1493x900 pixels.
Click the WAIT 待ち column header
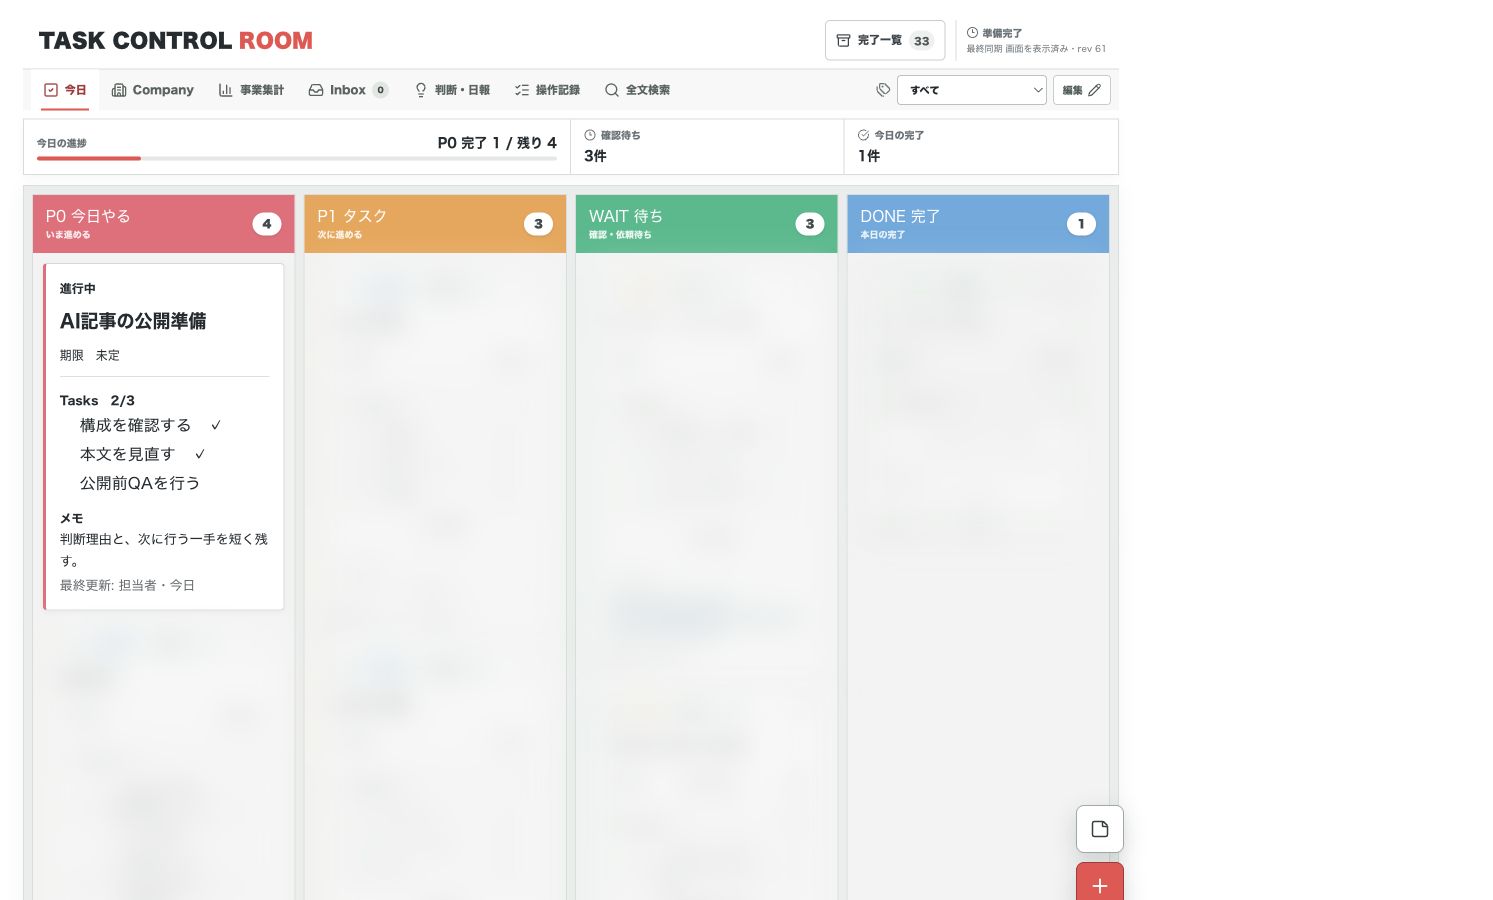click(x=707, y=224)
